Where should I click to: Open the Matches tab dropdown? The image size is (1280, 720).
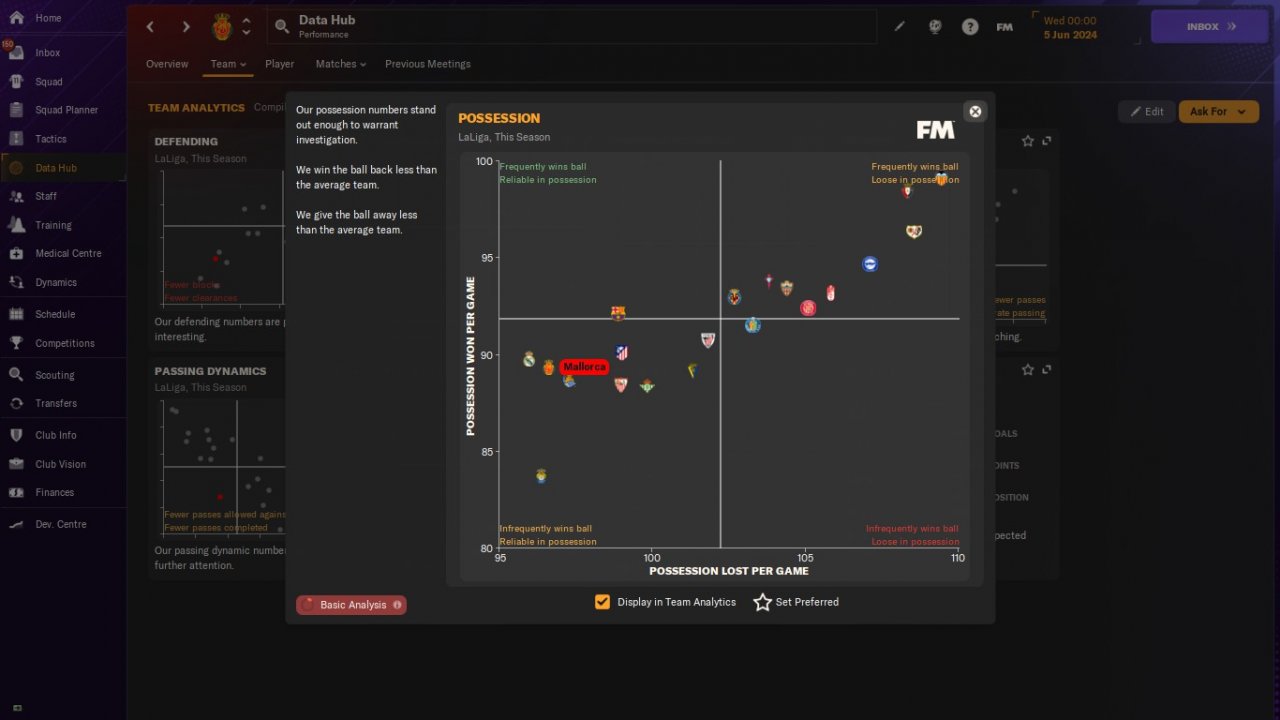341,64
